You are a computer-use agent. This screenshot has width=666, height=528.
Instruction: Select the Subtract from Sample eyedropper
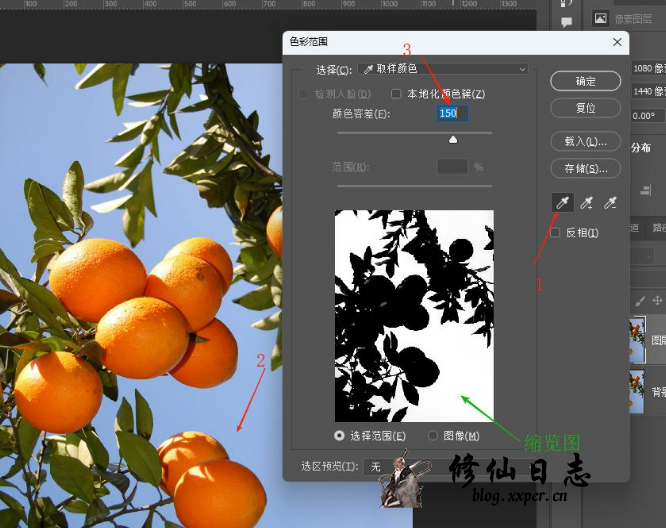(x=609, y=203)
